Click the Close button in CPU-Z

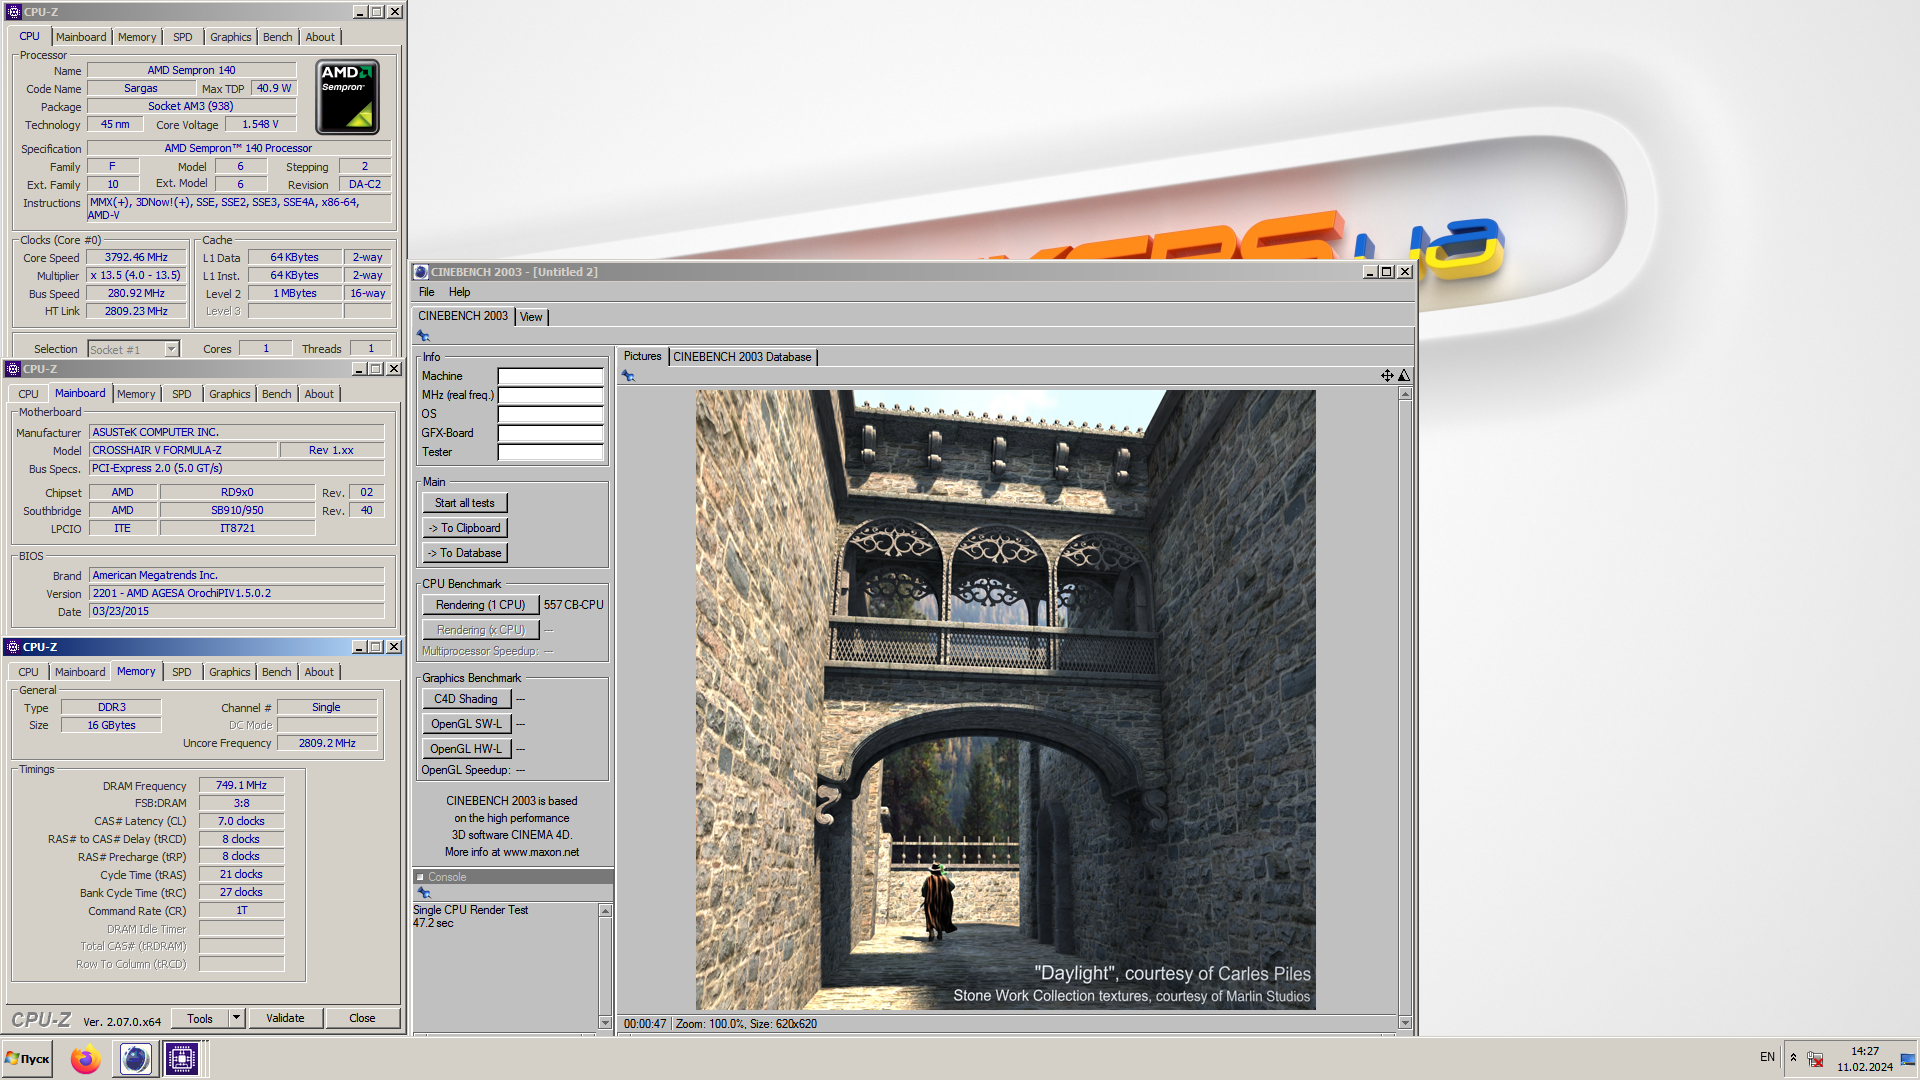tap(362, 1018)
